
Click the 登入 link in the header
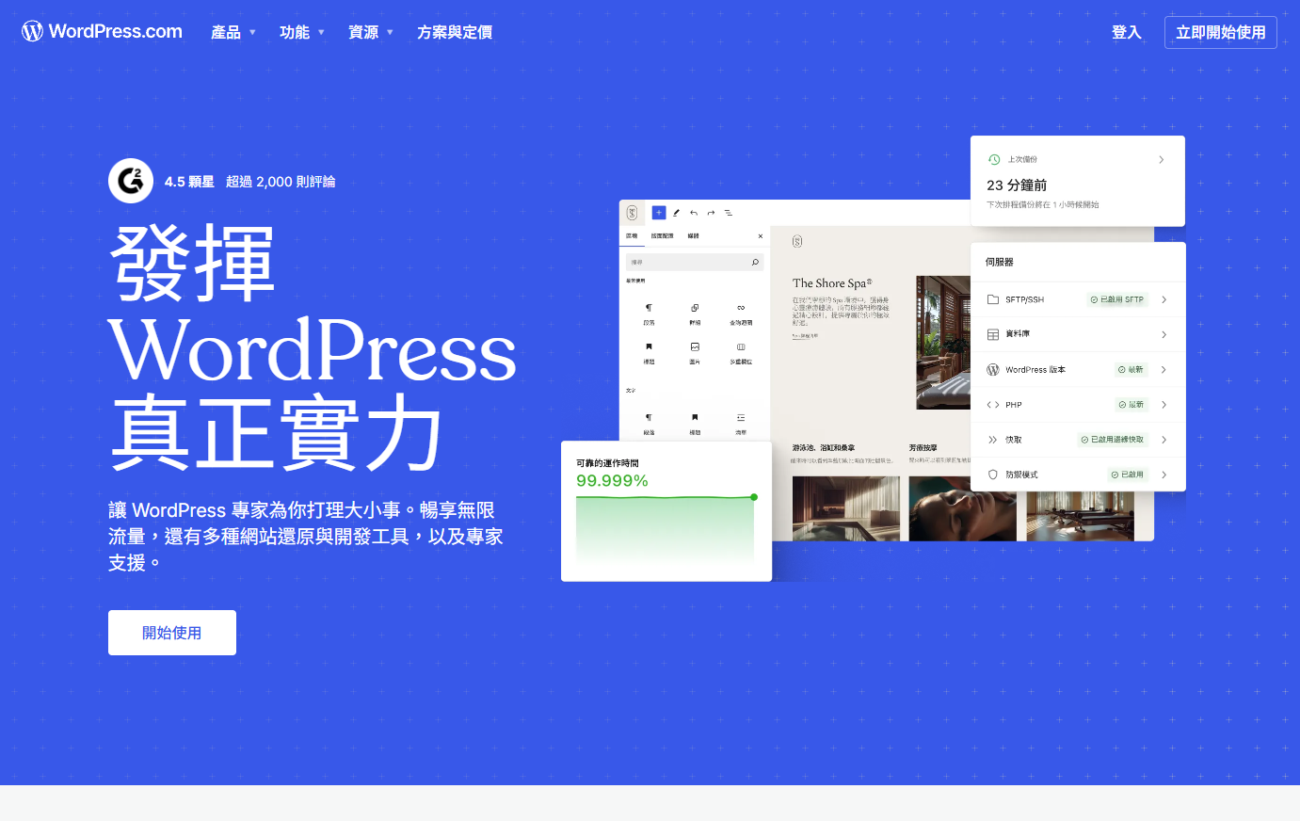click(x=1126, y=32)
